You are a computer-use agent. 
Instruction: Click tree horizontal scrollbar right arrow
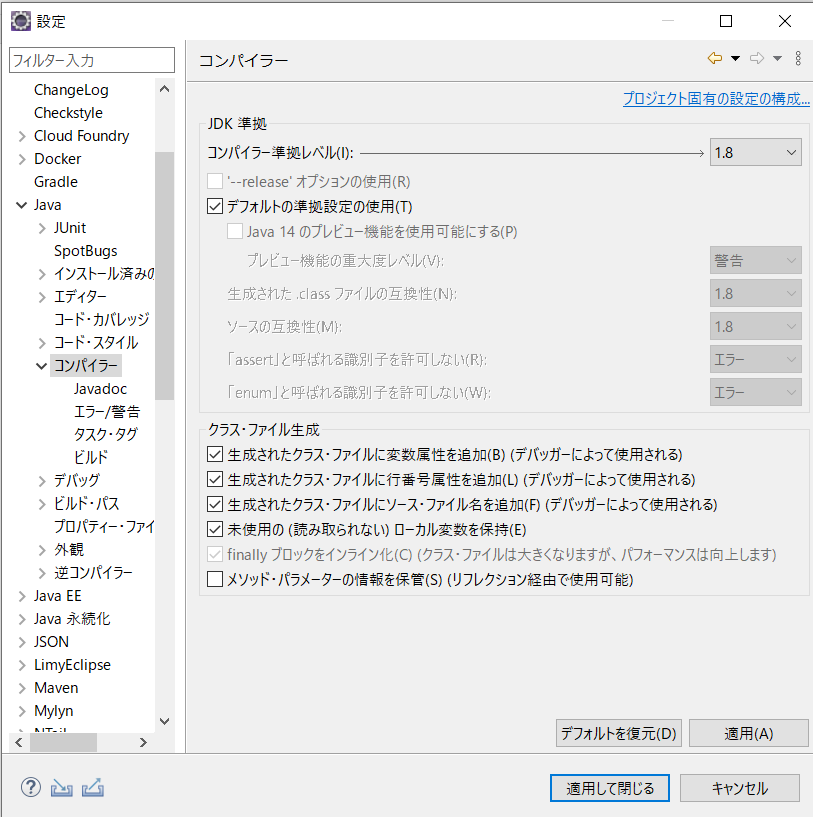[143, 742]
